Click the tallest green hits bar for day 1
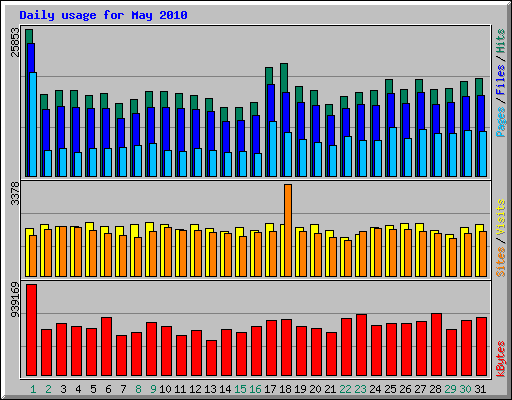Screen dimensions: 512x400 coord(29,36)
